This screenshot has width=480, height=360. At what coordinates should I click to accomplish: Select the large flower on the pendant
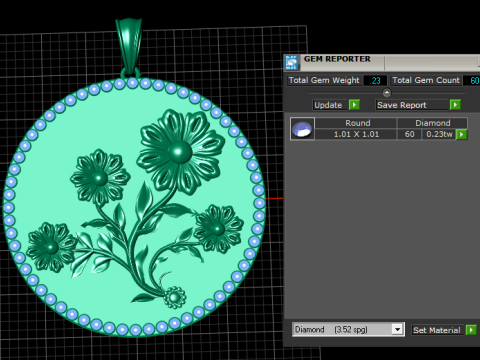tap(180, 152)
